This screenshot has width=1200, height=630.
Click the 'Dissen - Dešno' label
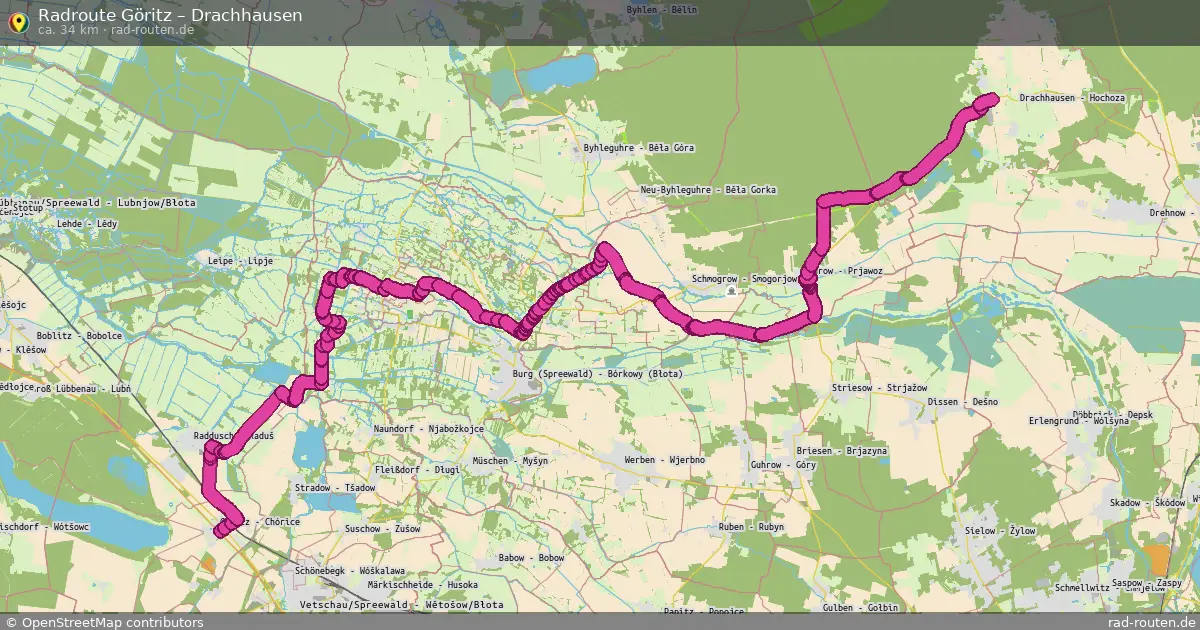click(x=964, y=401)
